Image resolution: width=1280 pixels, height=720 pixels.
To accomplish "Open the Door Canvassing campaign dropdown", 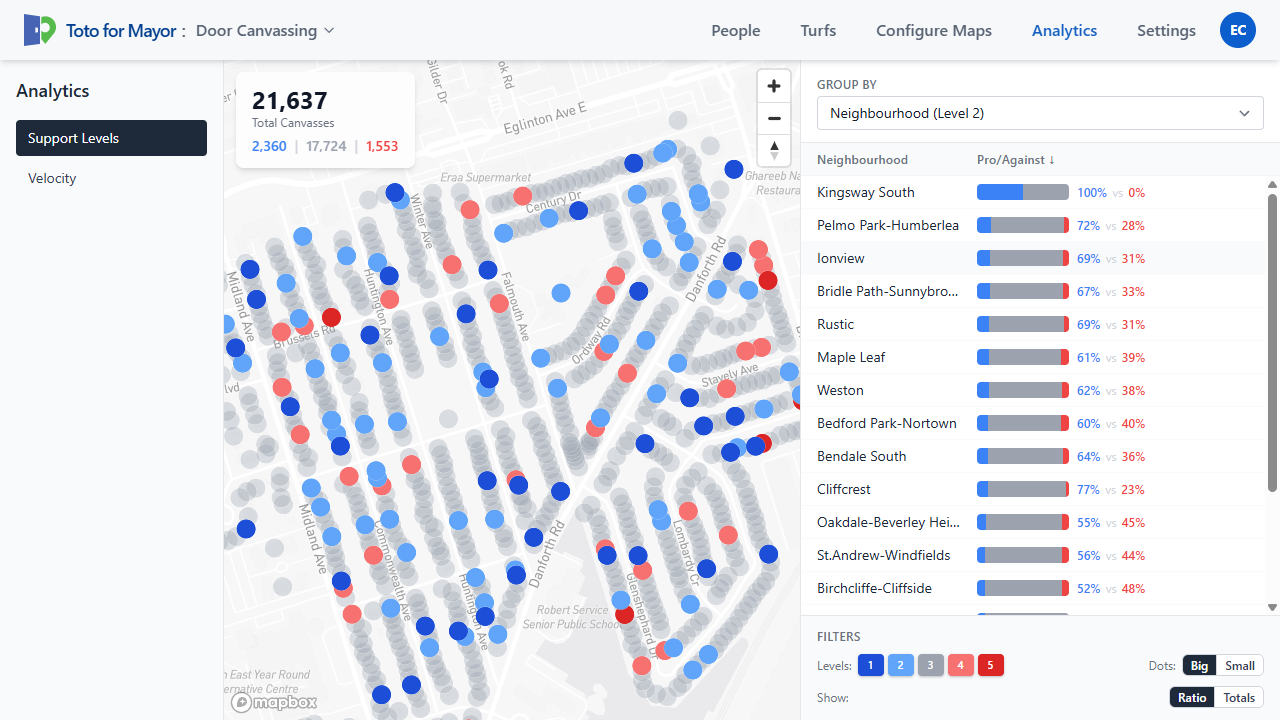I will [265, 30].
